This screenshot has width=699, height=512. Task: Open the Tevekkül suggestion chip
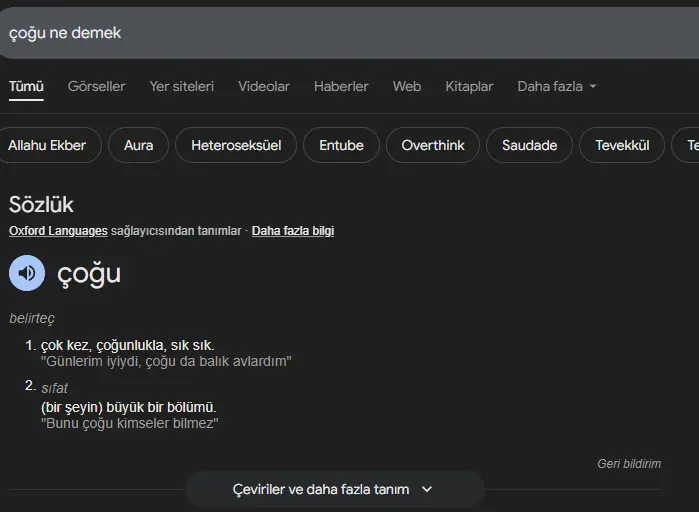[x=622, y=145]
